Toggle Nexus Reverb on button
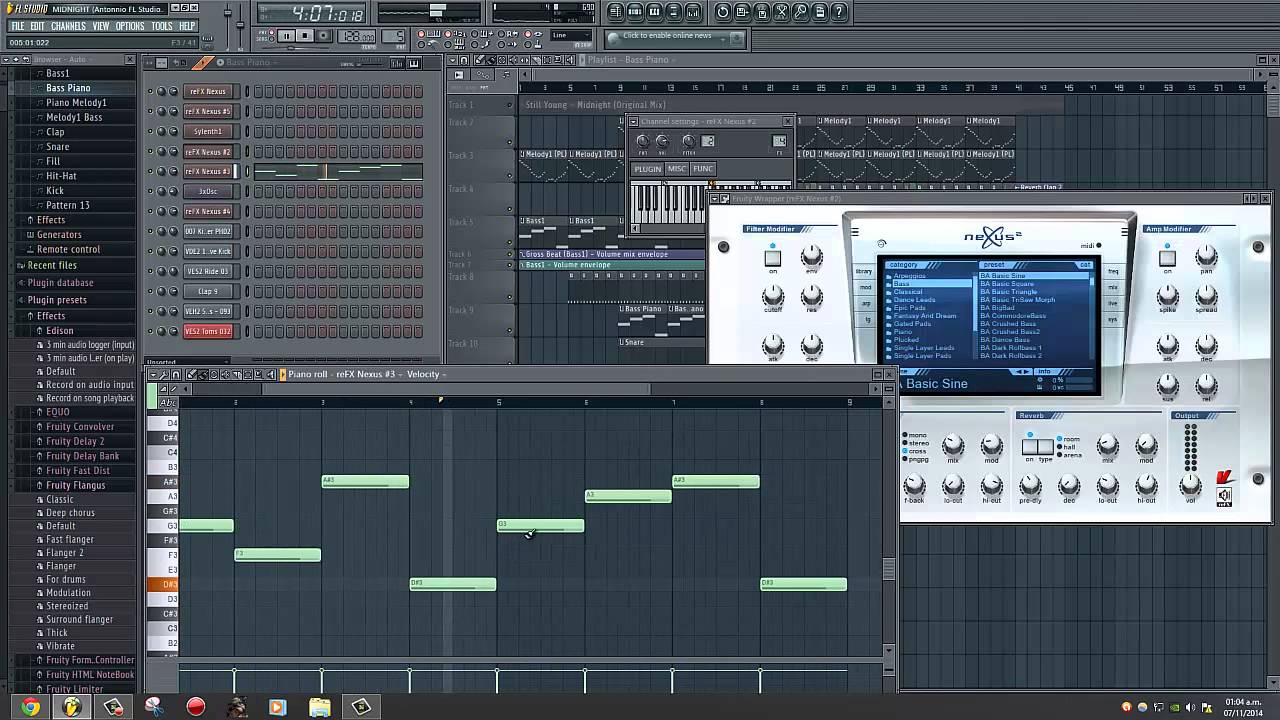 (1030, 447)
